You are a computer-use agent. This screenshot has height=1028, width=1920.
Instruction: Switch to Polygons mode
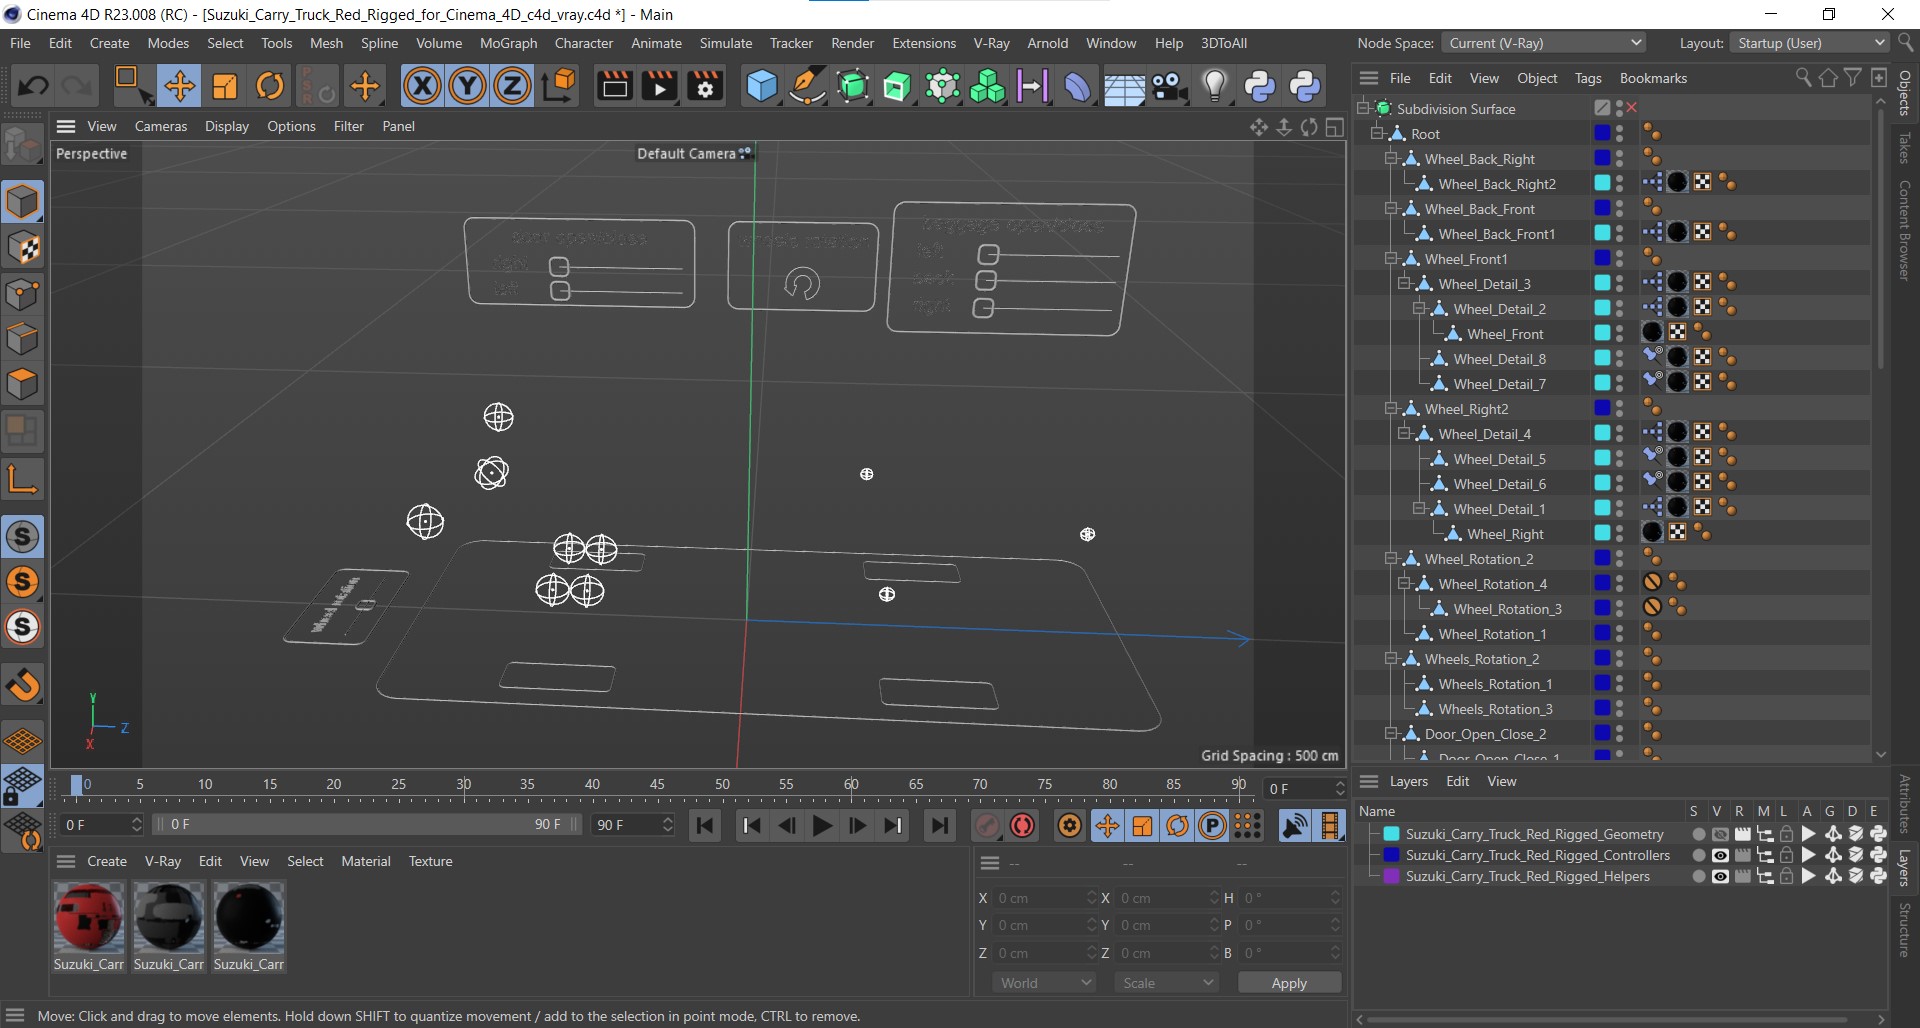pos(22,384)
